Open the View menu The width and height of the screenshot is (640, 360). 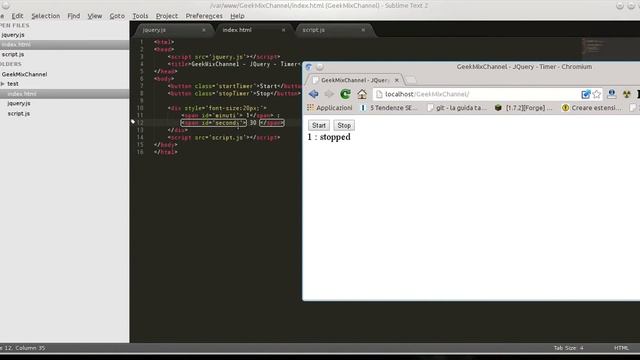(95, 16)
